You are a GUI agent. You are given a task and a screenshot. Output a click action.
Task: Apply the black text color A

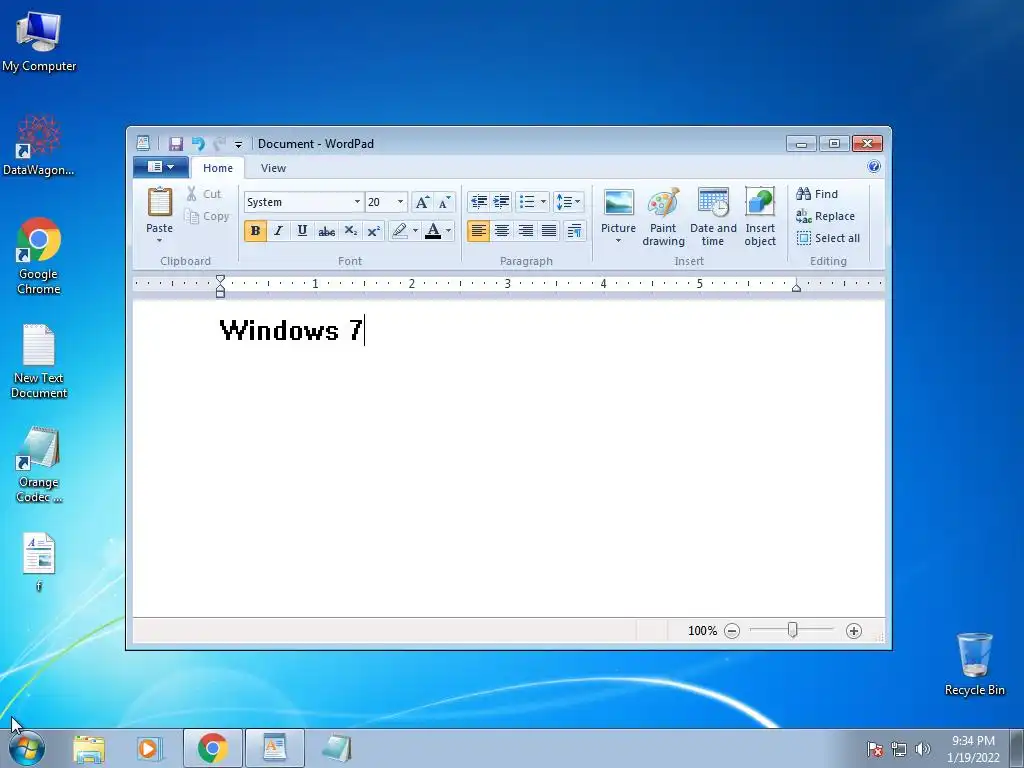tap(432, 231)
